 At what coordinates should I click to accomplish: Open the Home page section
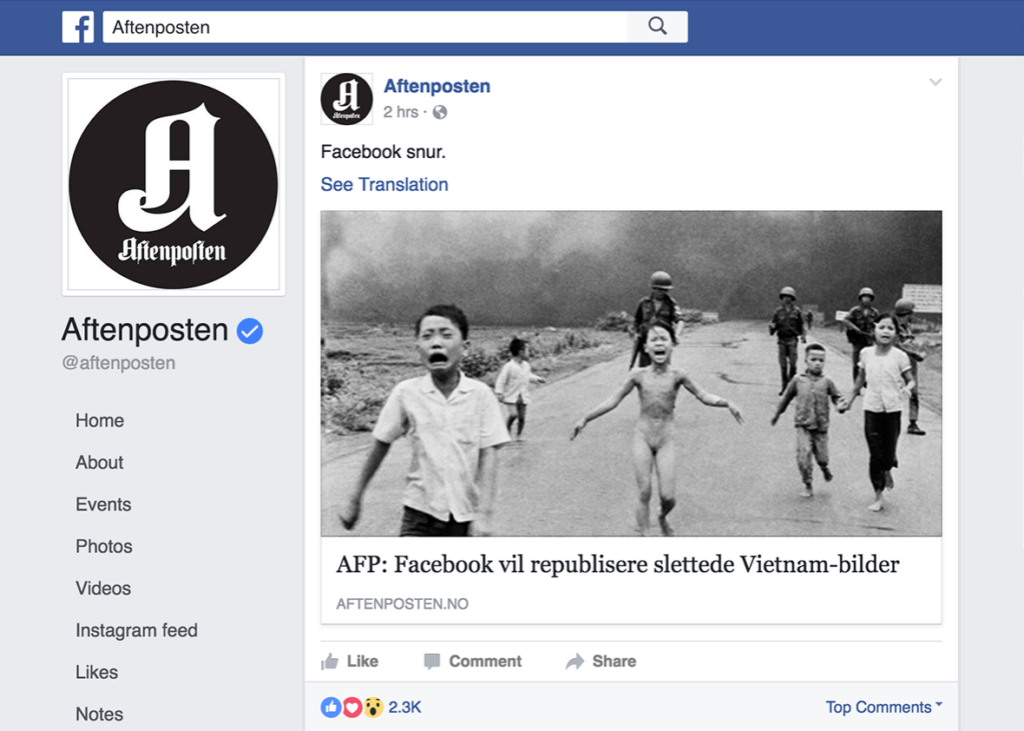[99, 420]
